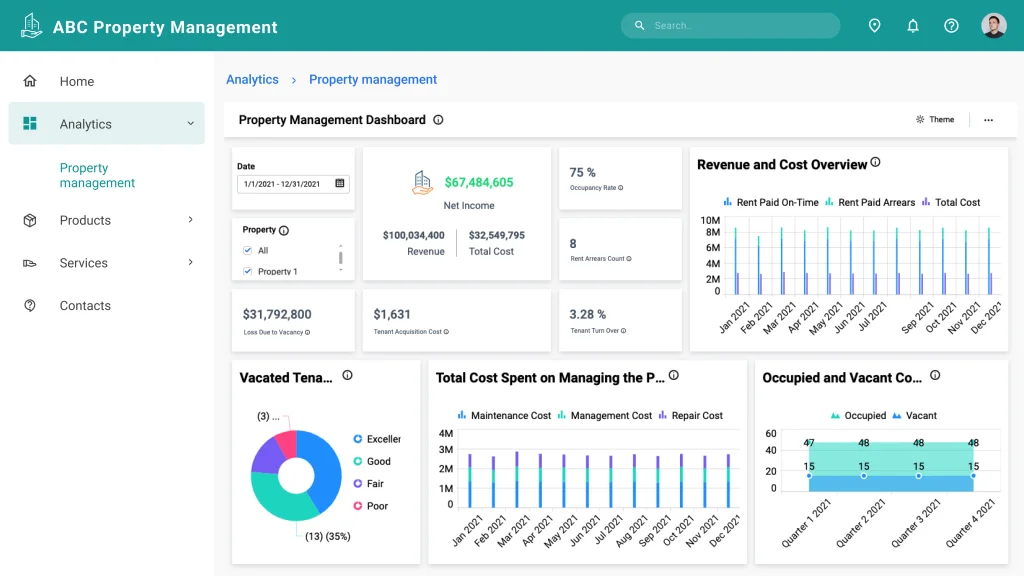
Task: Click the Analytics breadcrumb link
Action: pyautogui.click(x=252, y=79)
